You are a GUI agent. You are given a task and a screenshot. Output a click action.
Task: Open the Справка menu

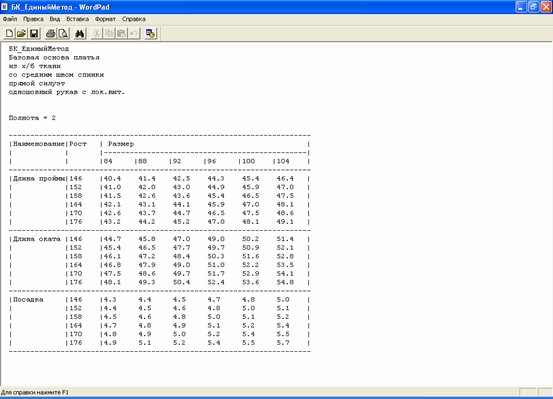tap(134, 19)
